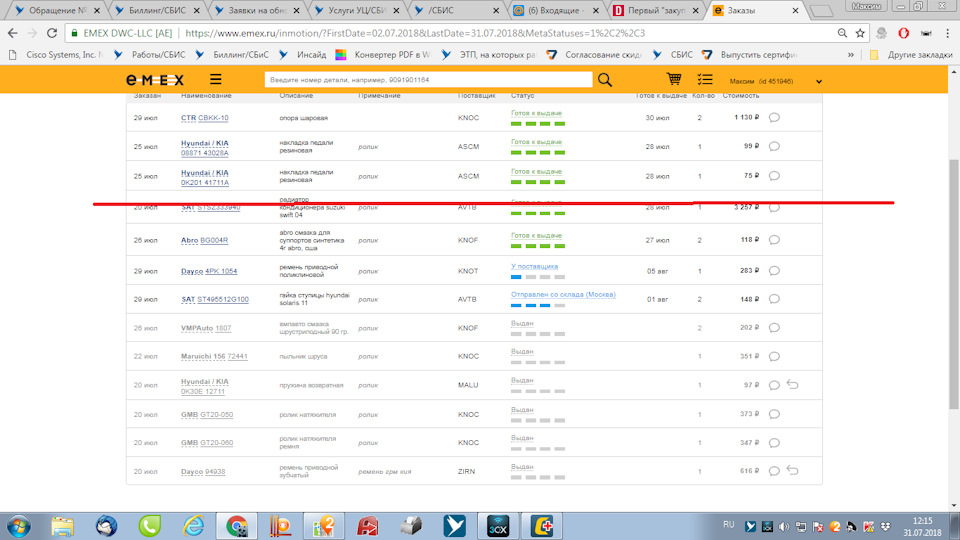Screen dimensions: 960x540
Task: Expand user account dropdown Максим
Action: coord(819,81)
